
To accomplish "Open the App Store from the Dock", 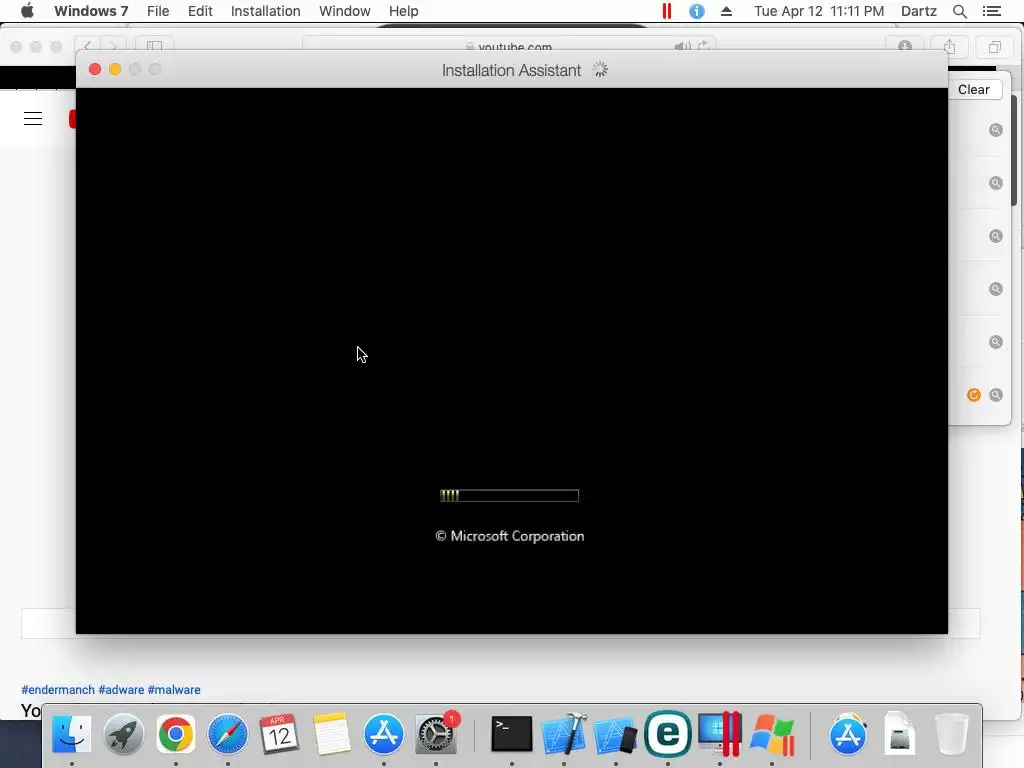I will [x=384, y=734].
